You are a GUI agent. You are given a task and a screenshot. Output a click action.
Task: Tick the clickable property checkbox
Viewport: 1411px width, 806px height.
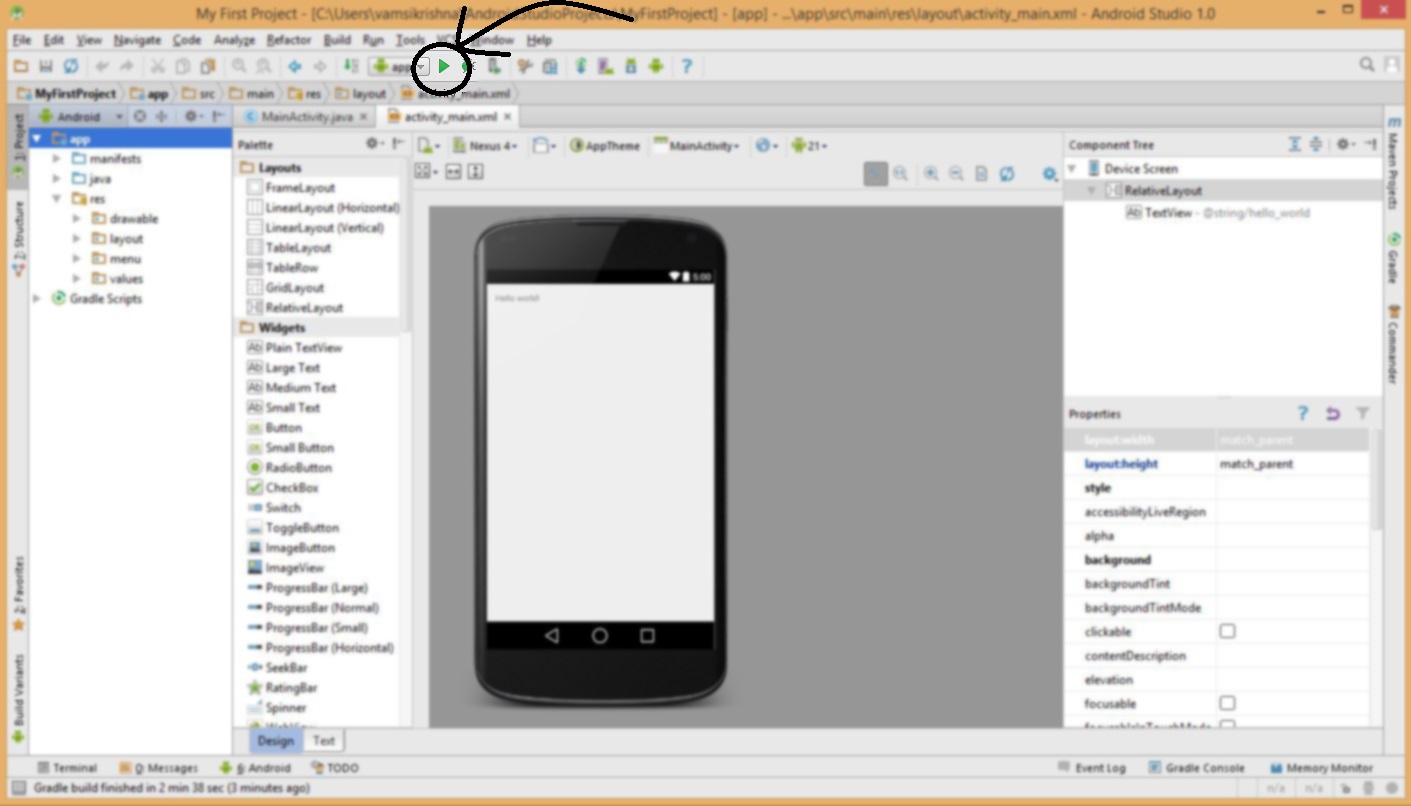[1227, 632]
